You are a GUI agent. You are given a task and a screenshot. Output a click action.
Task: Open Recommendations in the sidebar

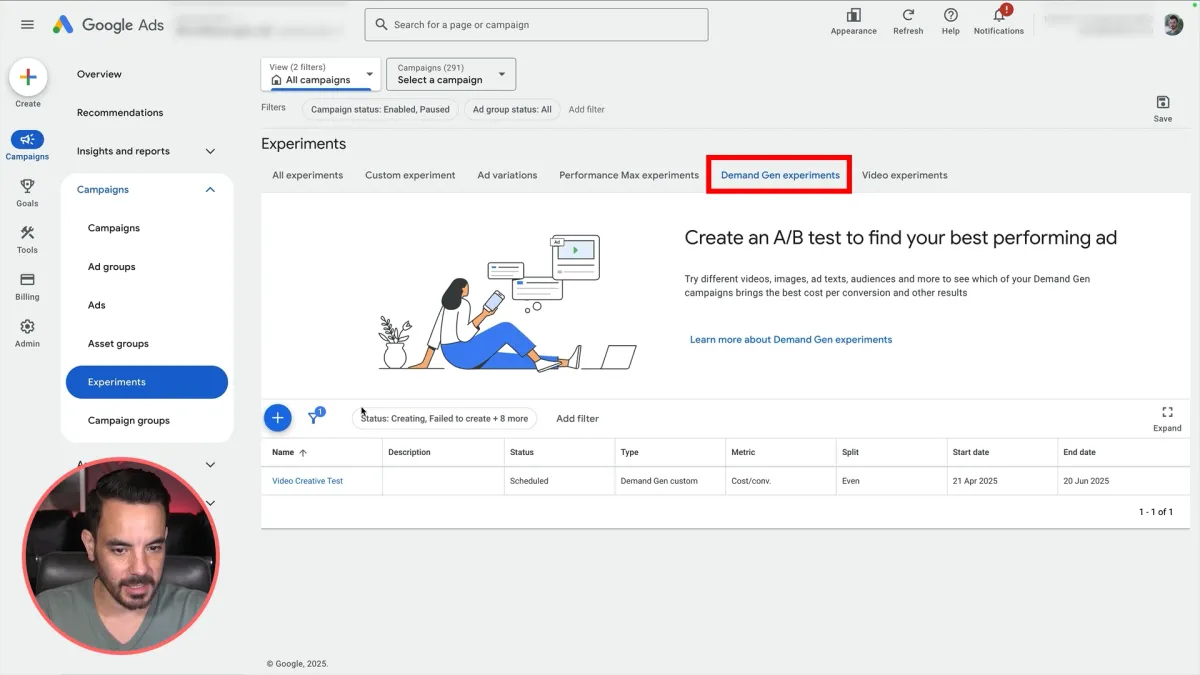click(x=120, y=112)
